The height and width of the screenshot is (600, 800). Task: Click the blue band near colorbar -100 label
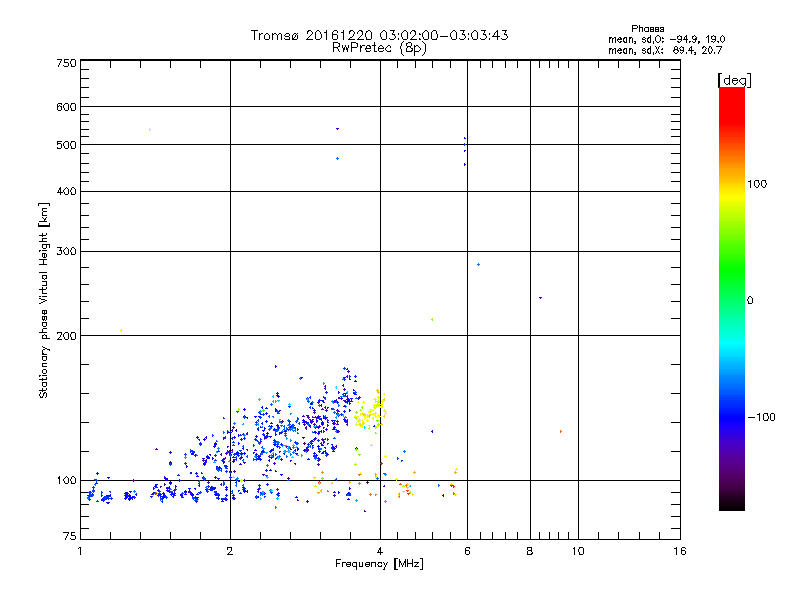pyautogui.click(x=732, y=416)
